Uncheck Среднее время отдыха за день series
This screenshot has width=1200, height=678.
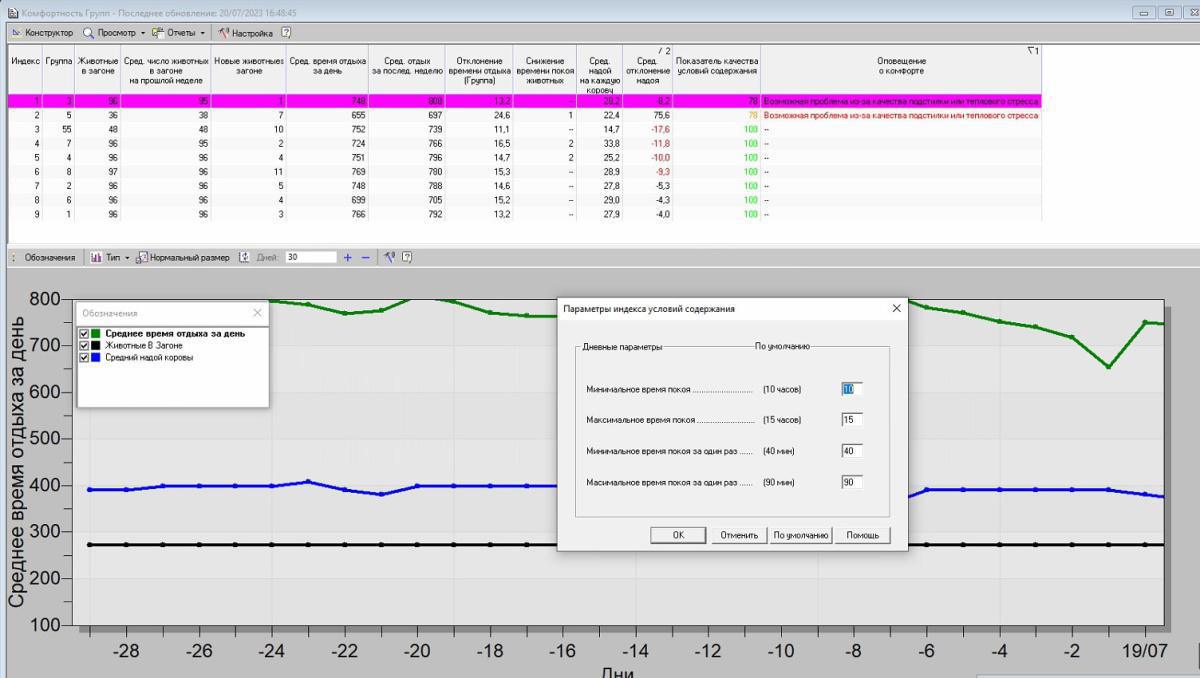tap(85, 334)
